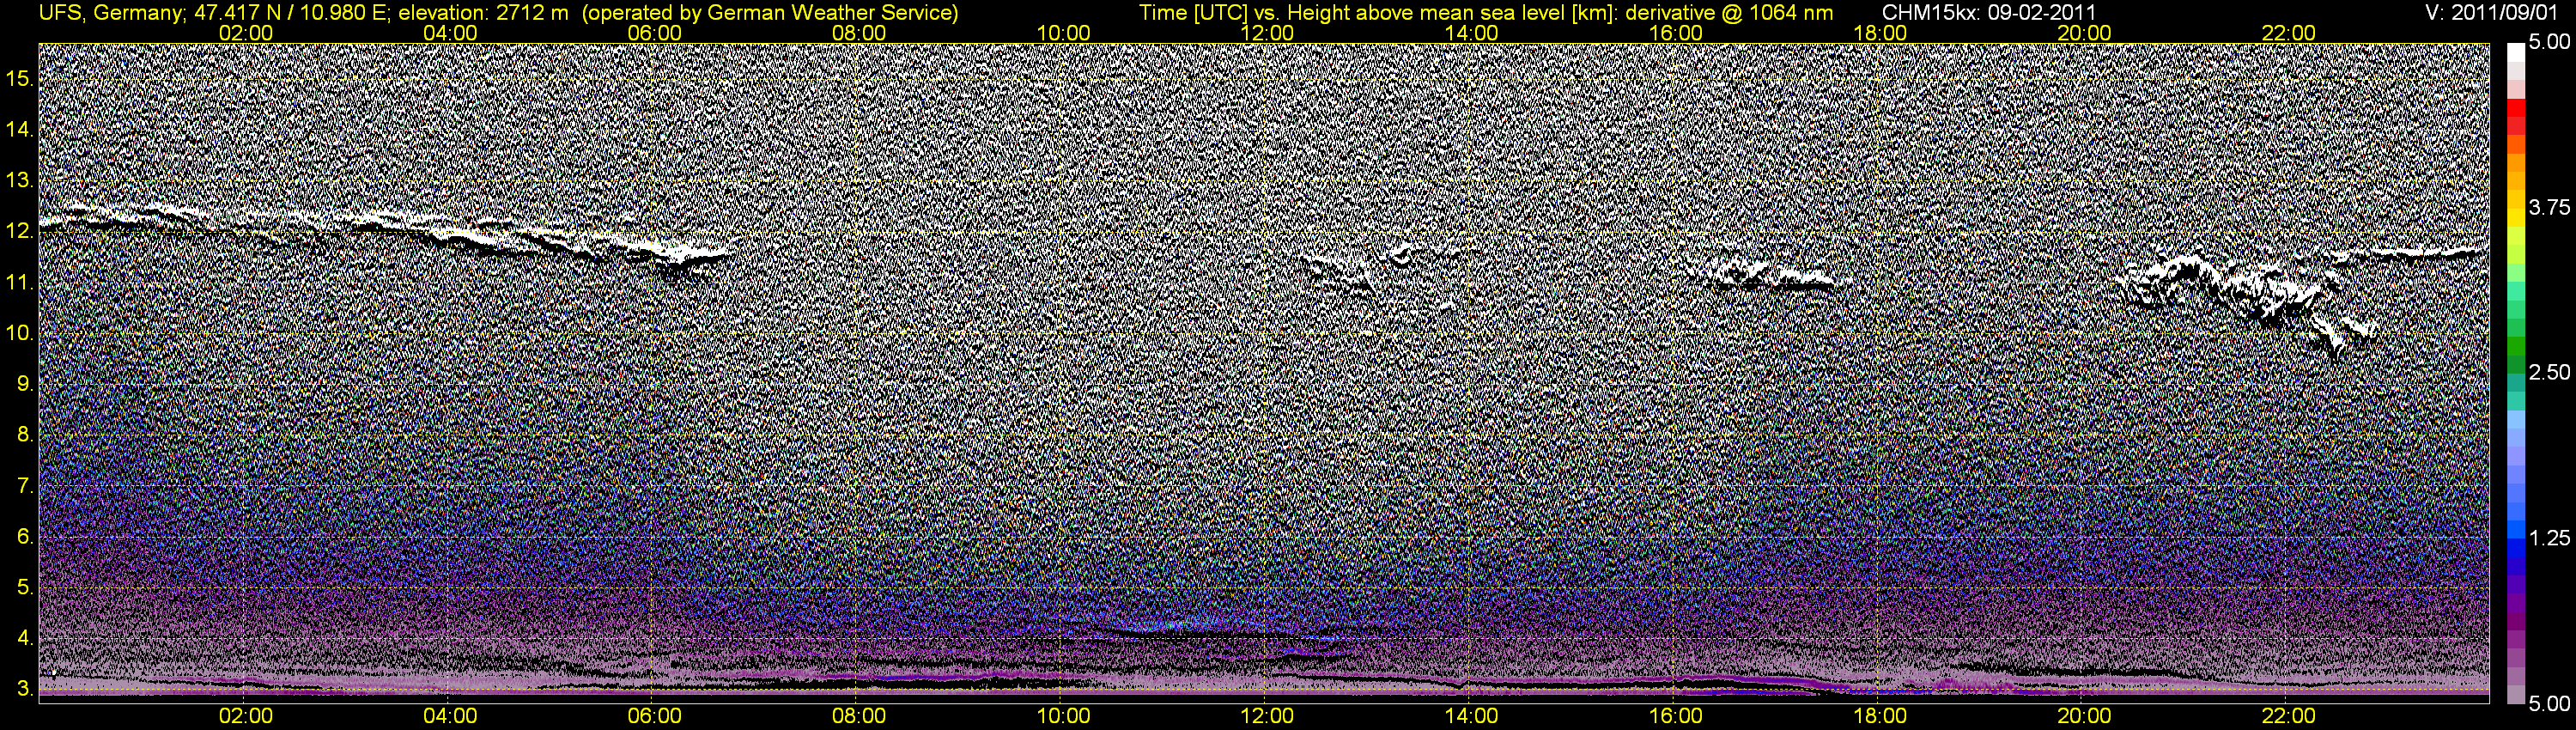Click '14:00' on the top time axis

click(1472, 33)
